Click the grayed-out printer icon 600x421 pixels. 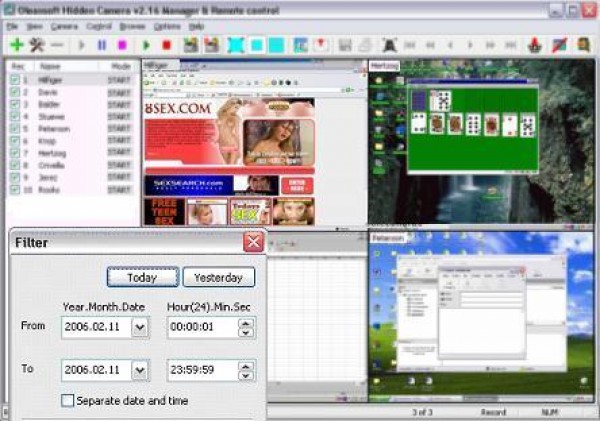(365, 45)
